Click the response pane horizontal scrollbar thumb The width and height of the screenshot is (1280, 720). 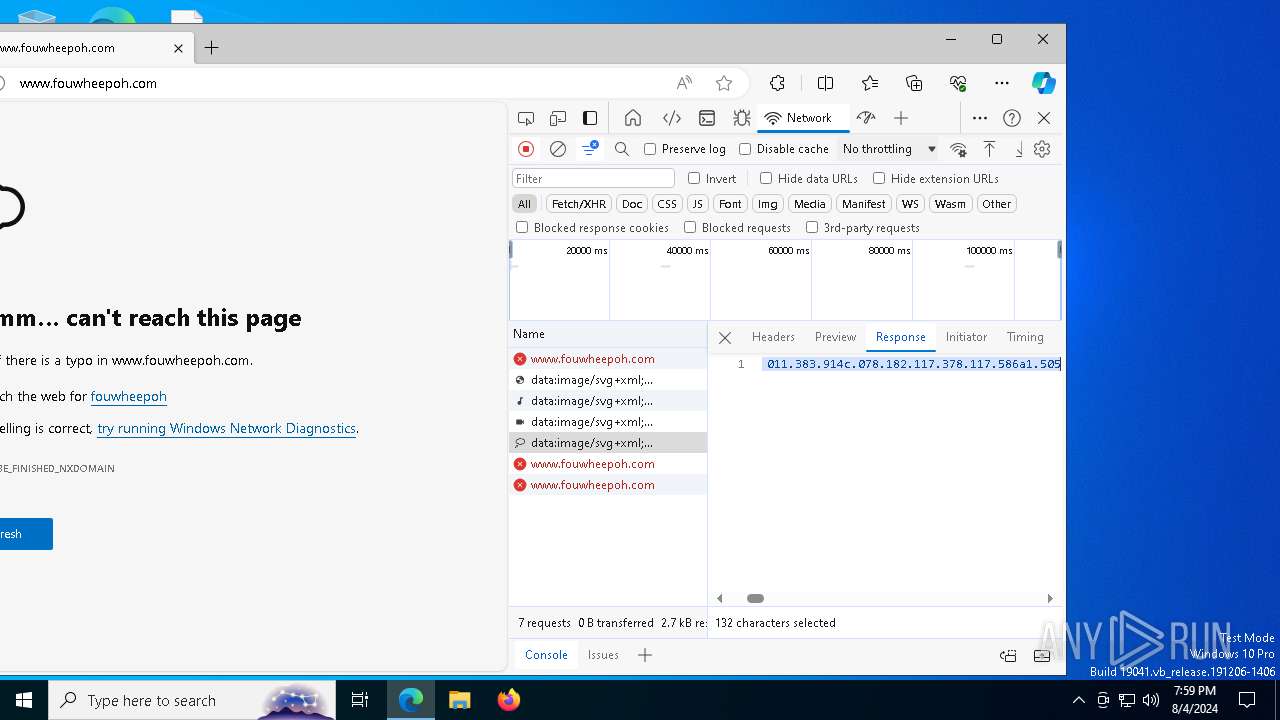pos(756,598)
